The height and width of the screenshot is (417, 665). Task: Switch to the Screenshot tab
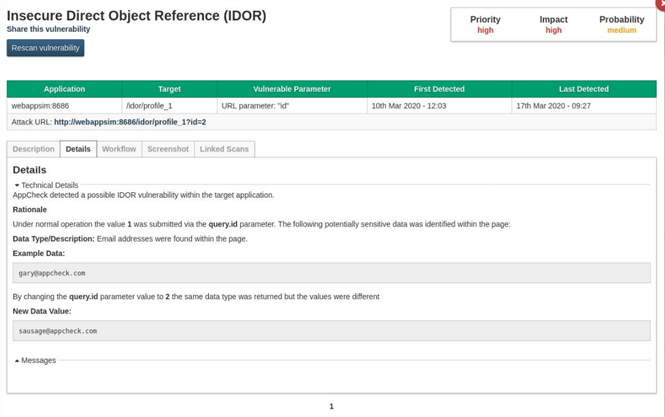pos(168,149)
